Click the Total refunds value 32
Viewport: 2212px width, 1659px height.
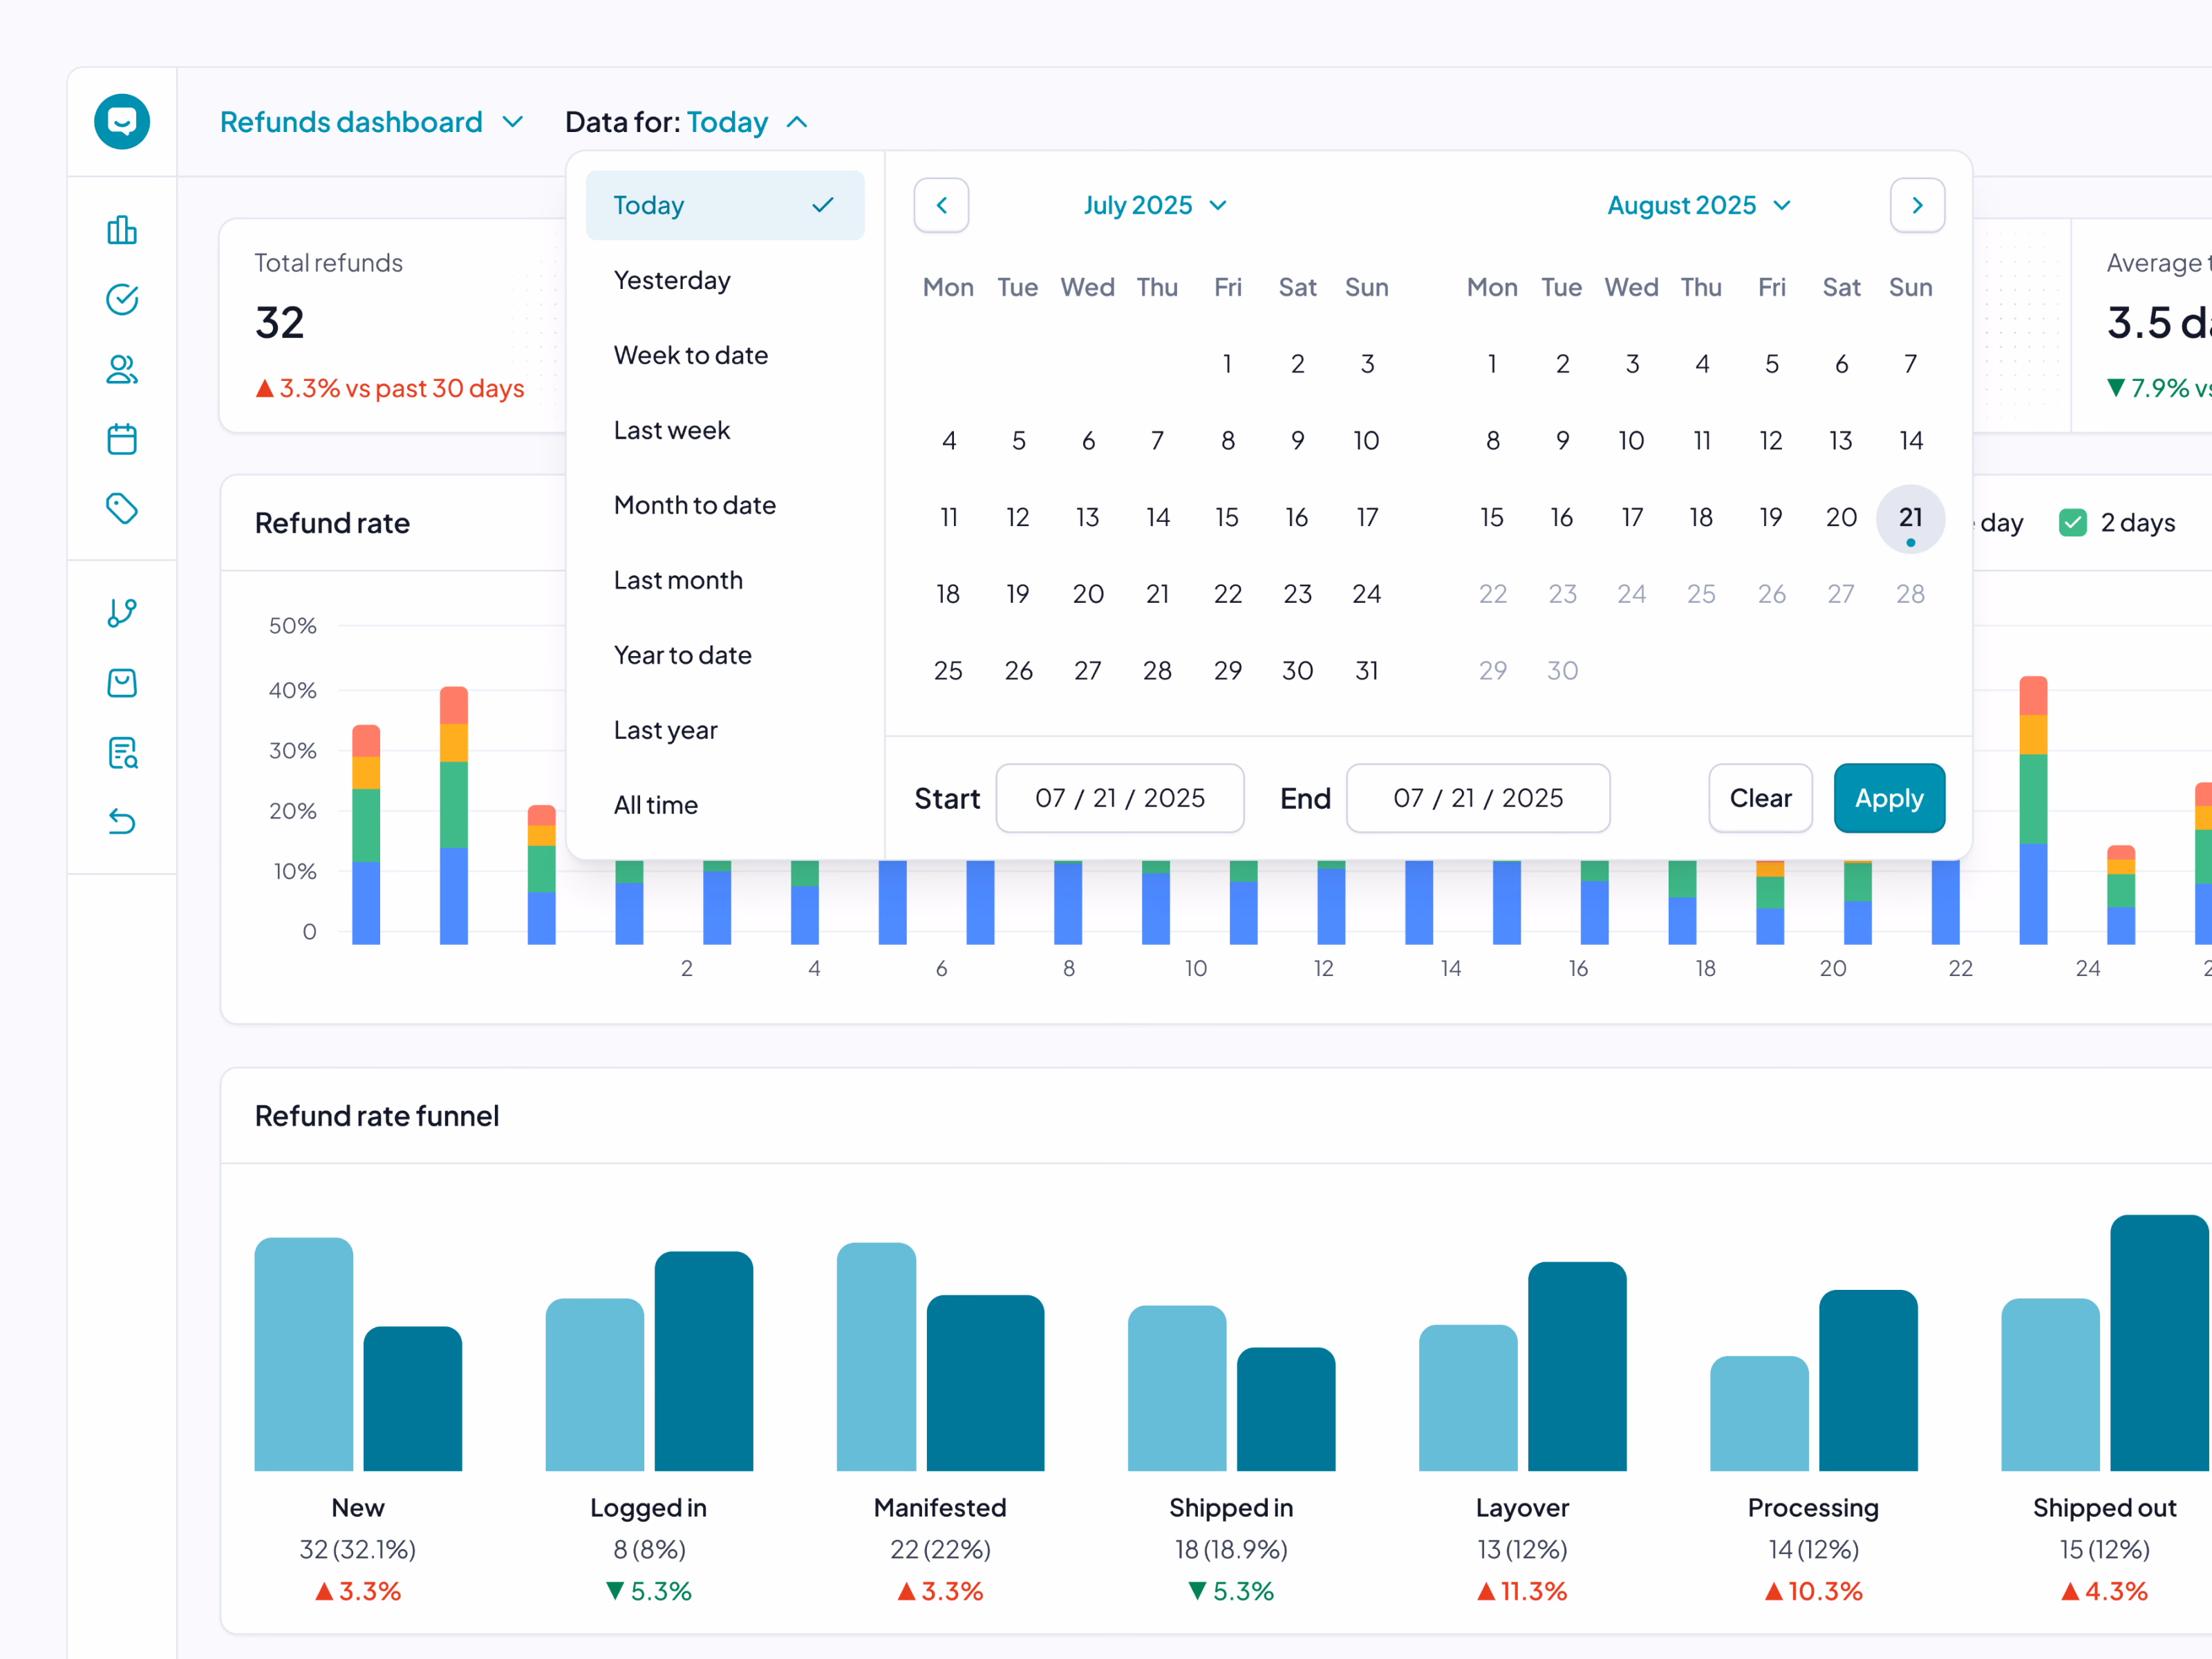(x=279, y=323)
